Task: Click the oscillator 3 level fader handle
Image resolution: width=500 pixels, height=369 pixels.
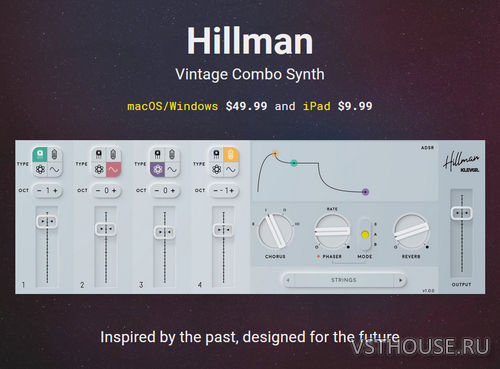Action: tap(165, 232)
